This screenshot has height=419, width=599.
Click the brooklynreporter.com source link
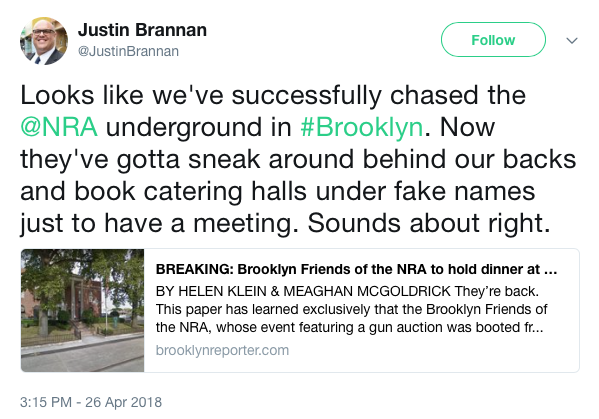pyautogui.click(x=222, y=350)
